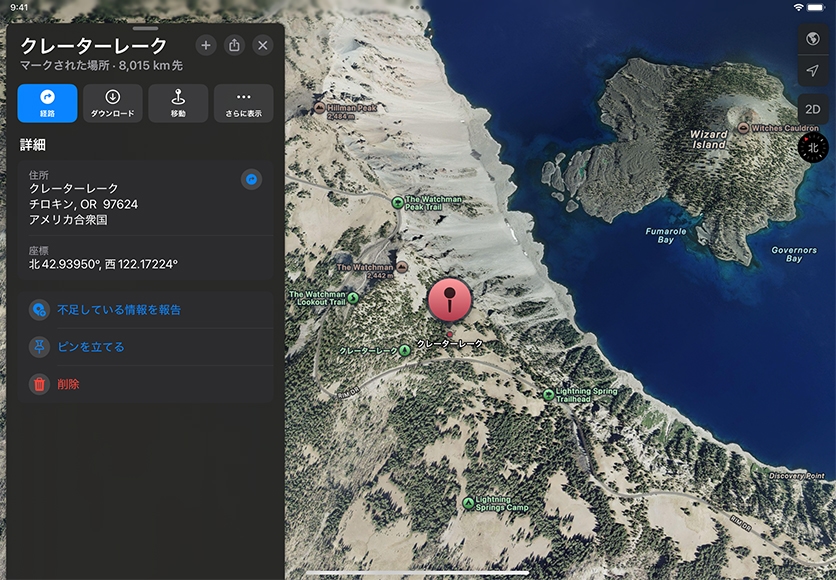This screenshot has width=836, height=580.
Task: Toggle the 2D map view
Action: coord(812,109)
